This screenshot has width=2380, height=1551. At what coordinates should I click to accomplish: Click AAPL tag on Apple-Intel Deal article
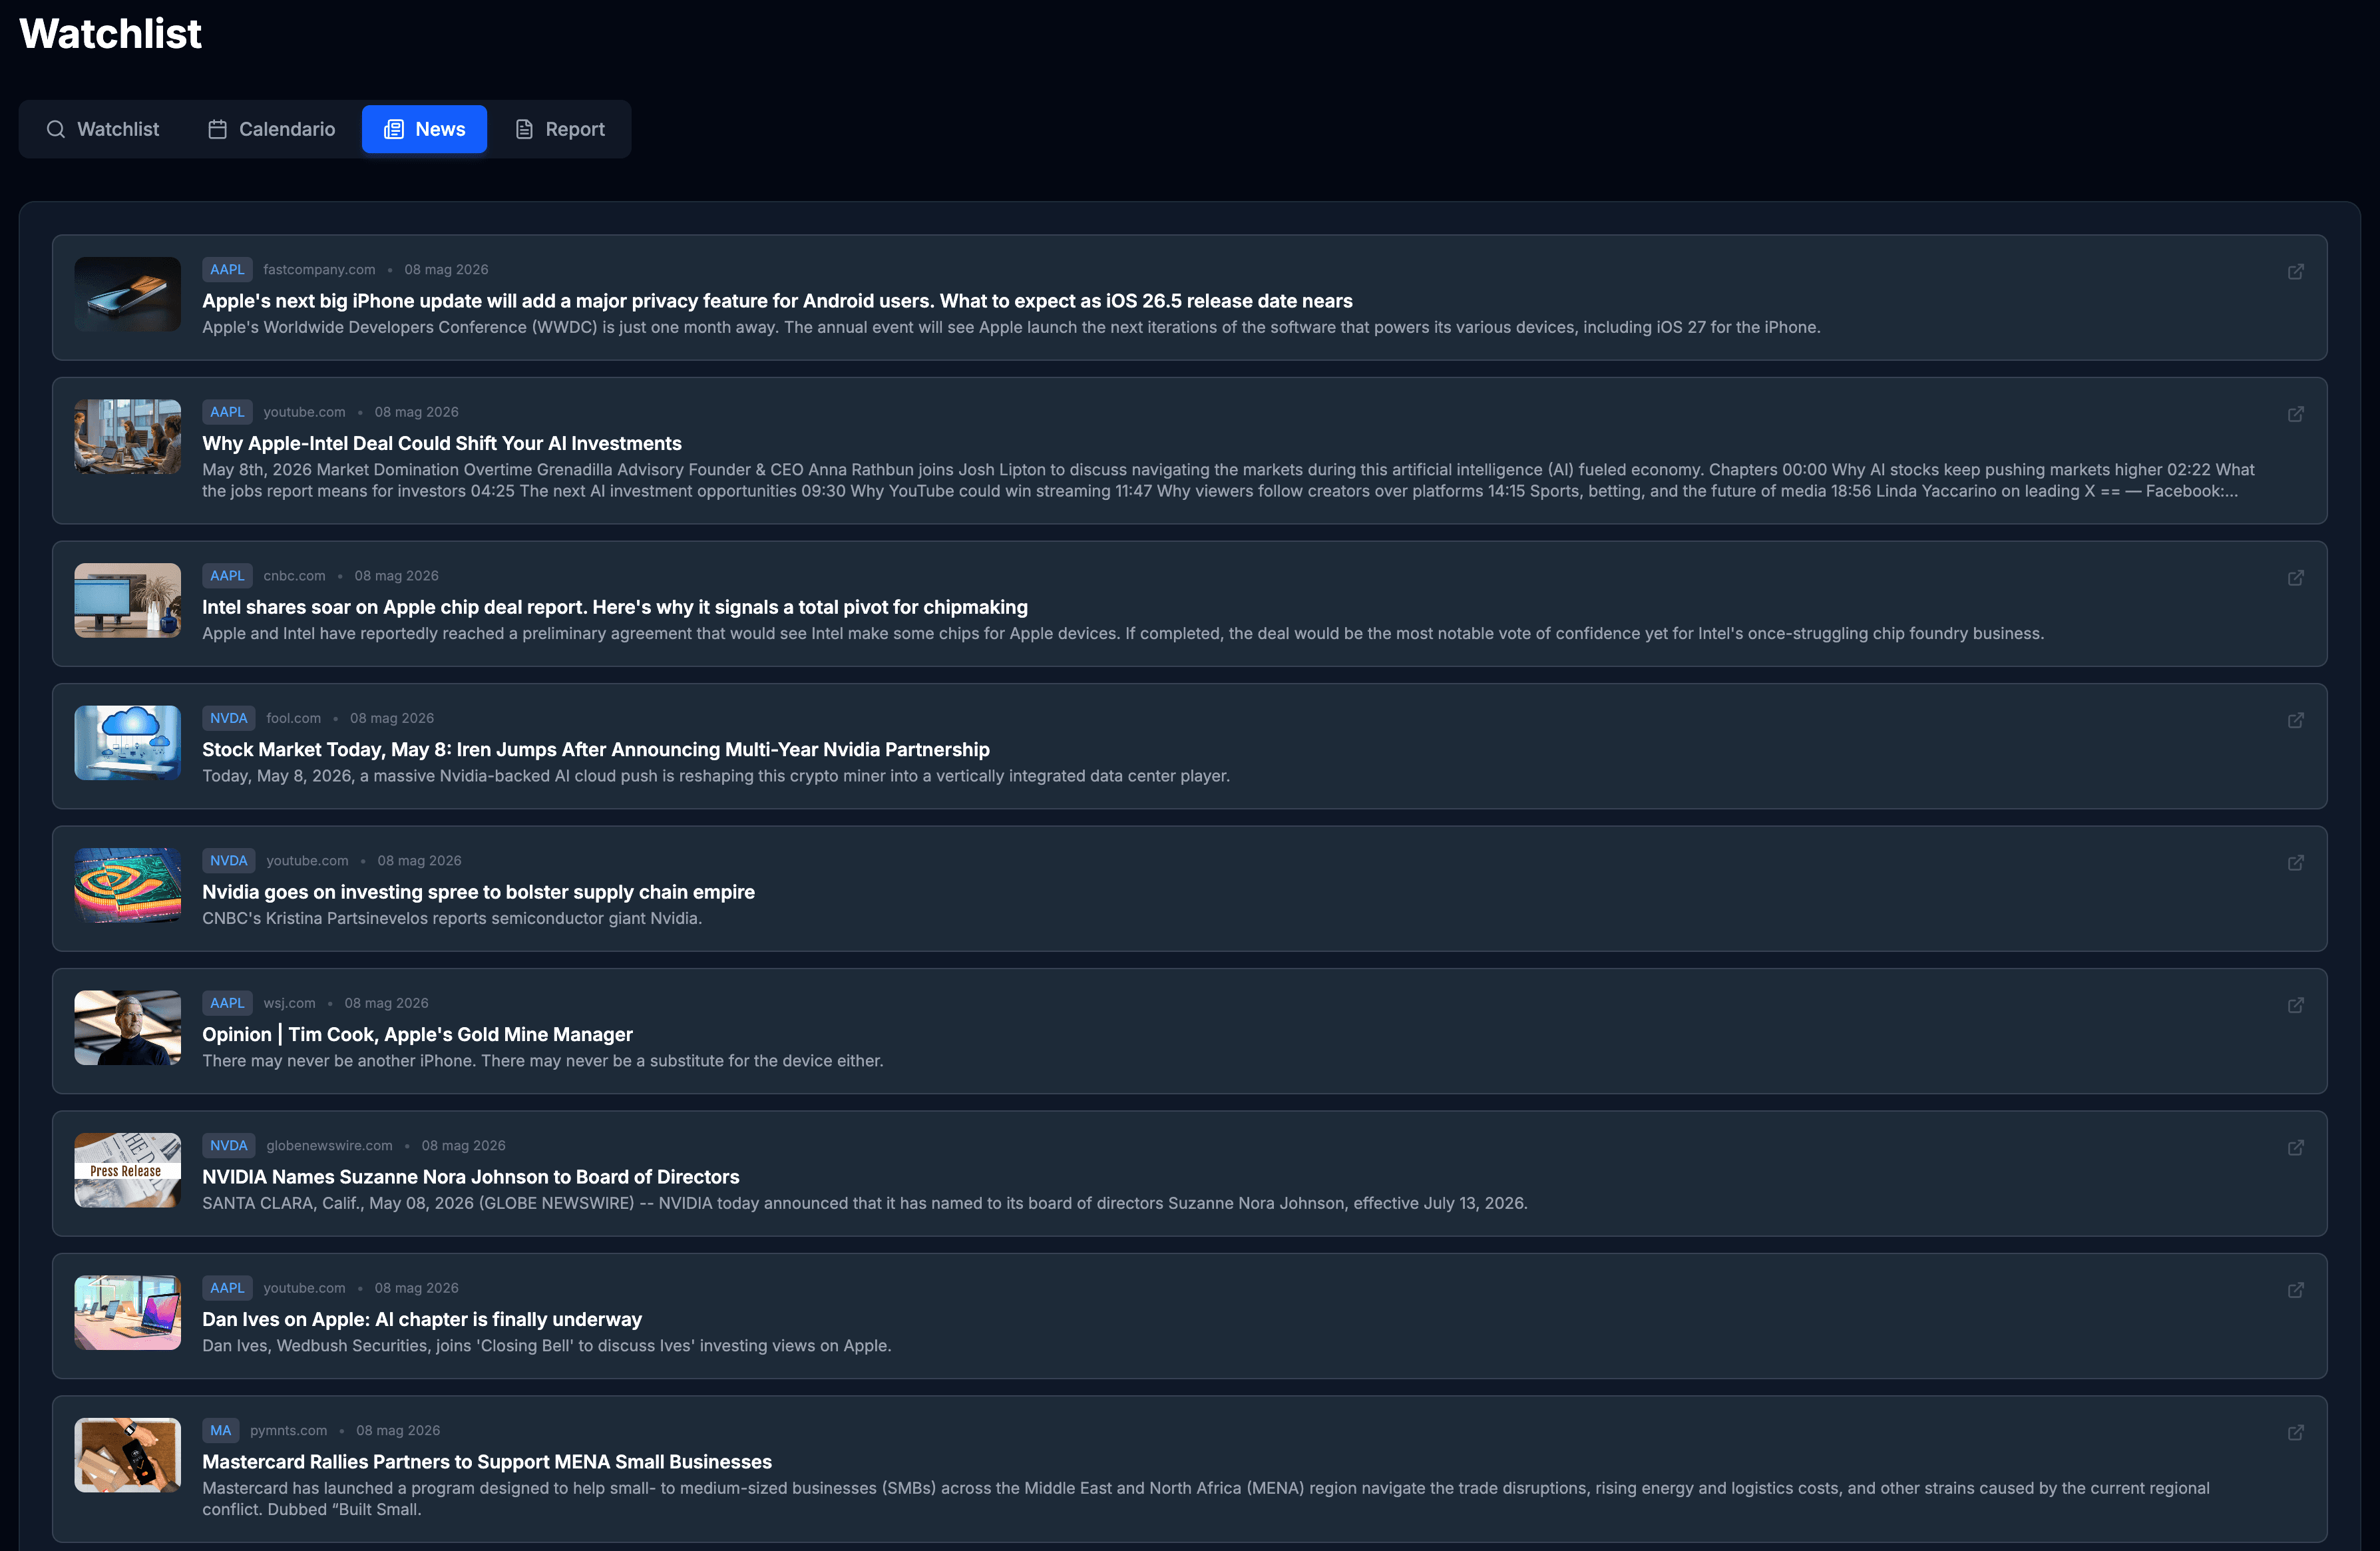coord(227,412)
